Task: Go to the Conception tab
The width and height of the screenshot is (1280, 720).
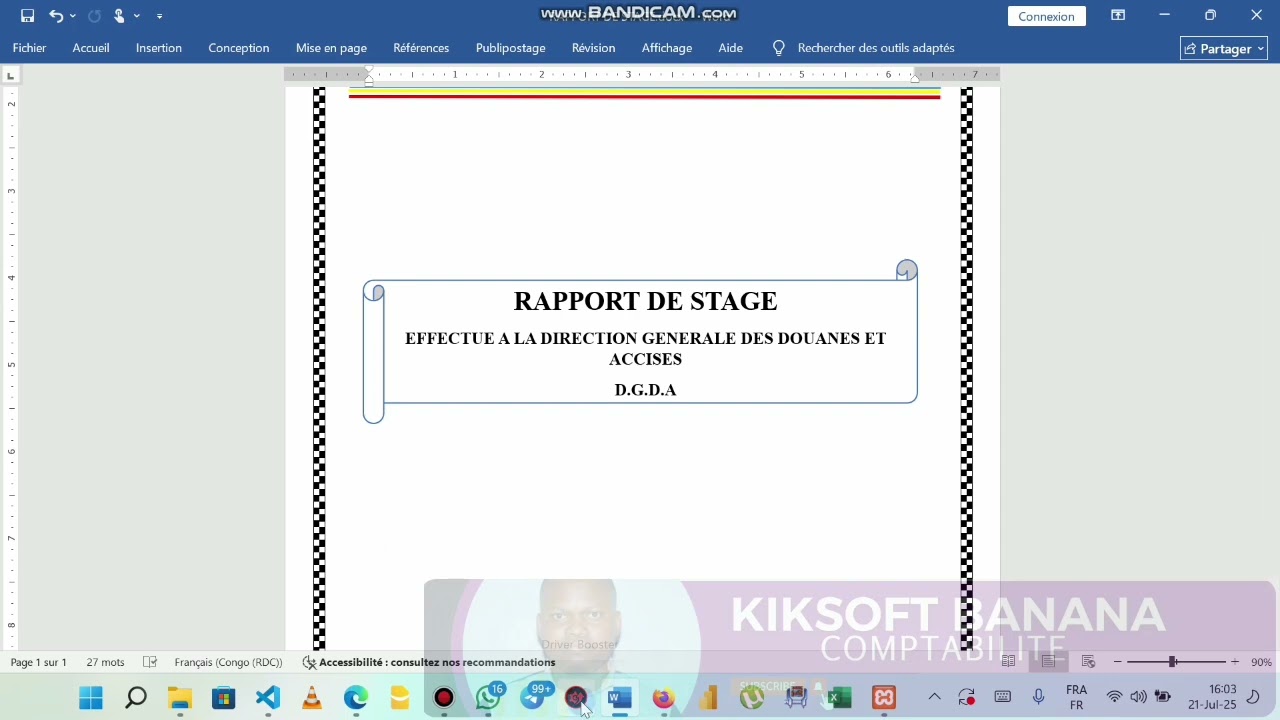Action: click(x=239, y=48)
